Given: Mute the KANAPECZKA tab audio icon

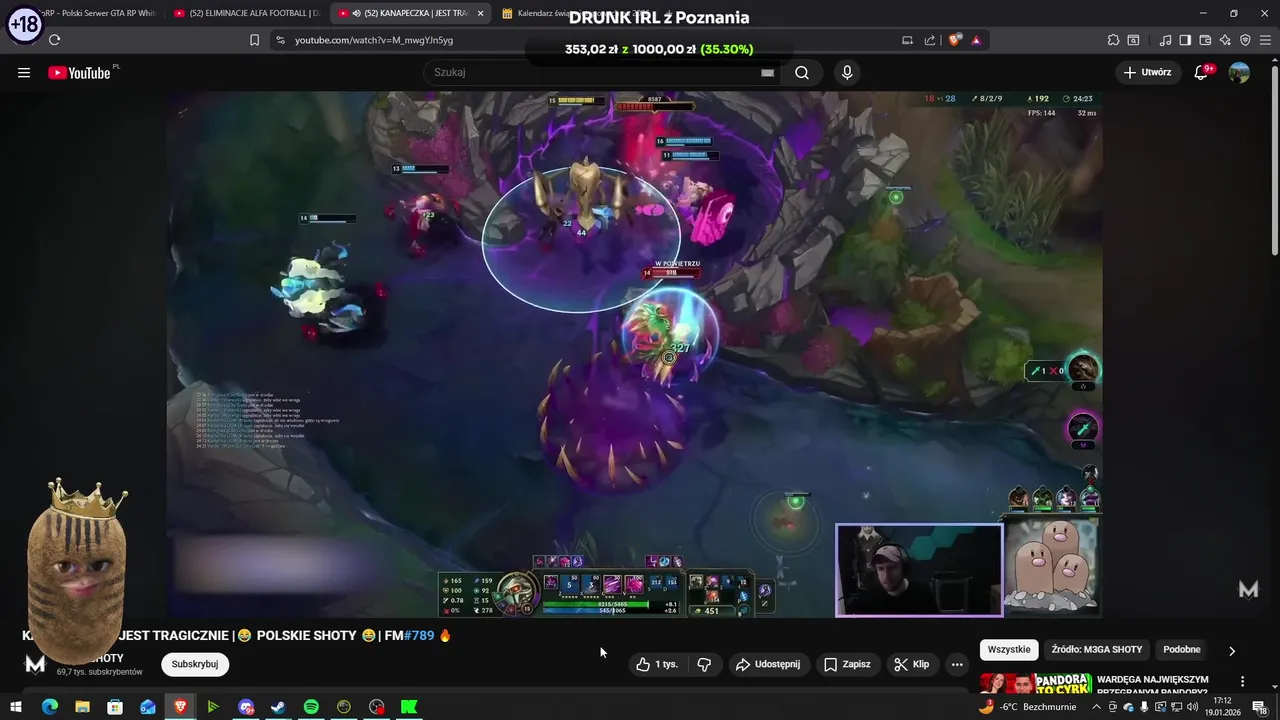Looking at the screenshot, I should (357, 13).
